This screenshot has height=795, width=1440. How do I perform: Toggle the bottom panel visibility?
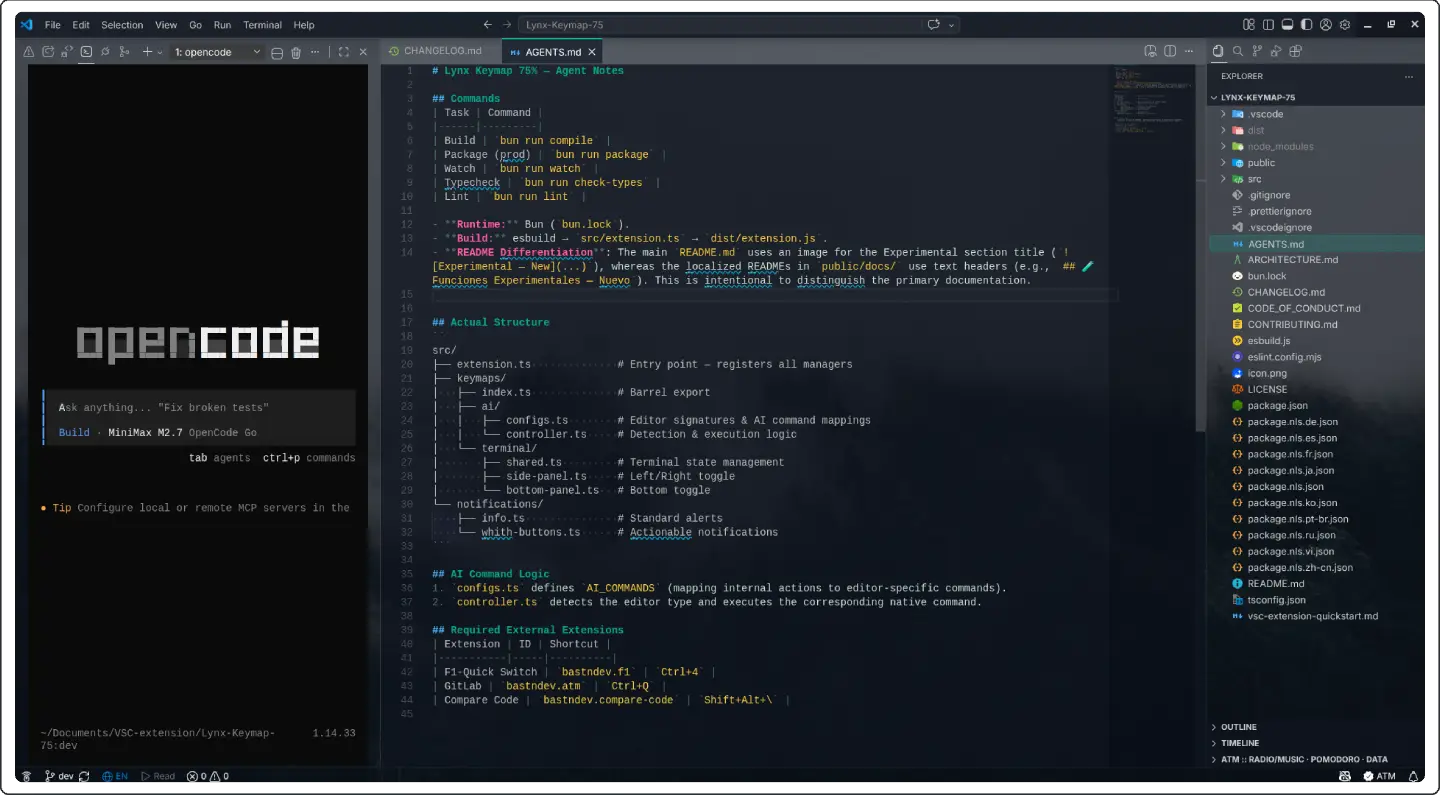coord(1287,25)
